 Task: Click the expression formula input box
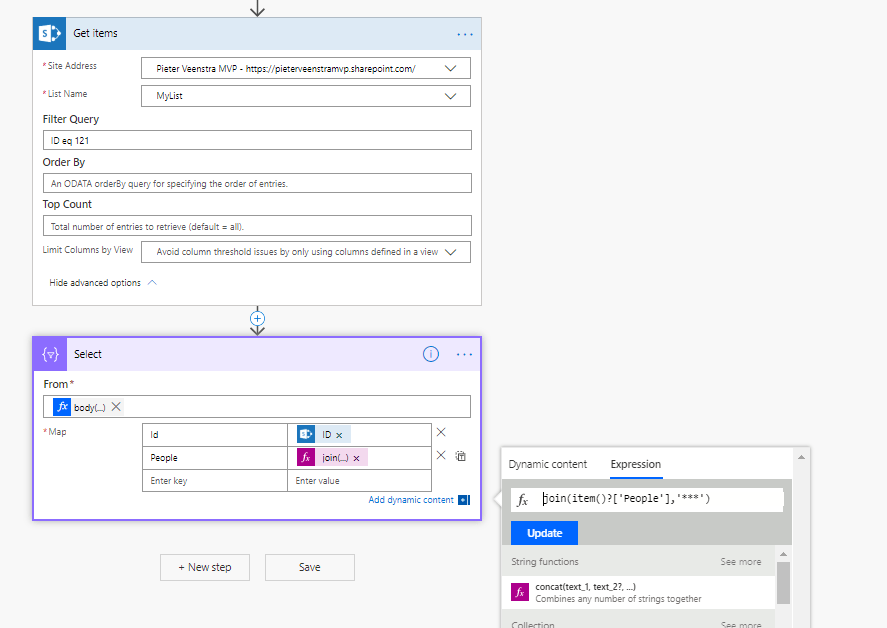pos(647,499)
